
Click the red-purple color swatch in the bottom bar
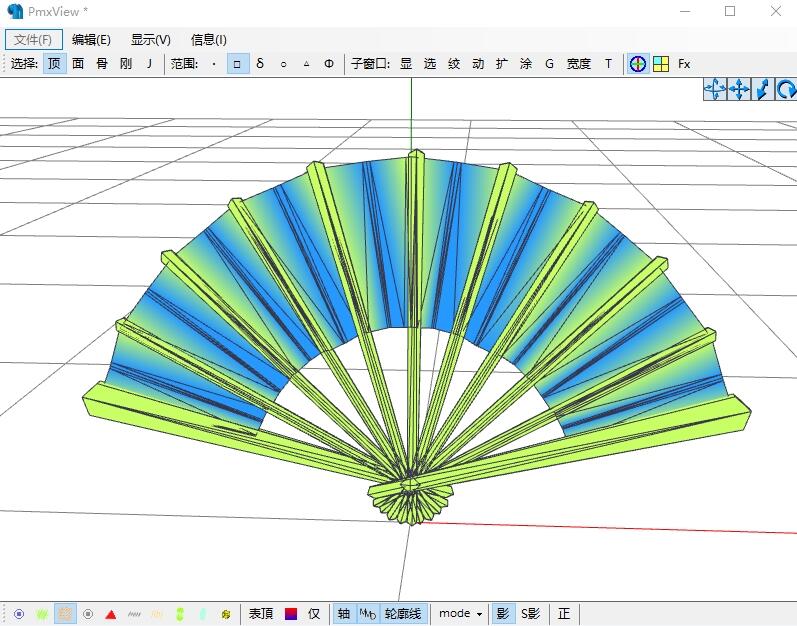291,614
